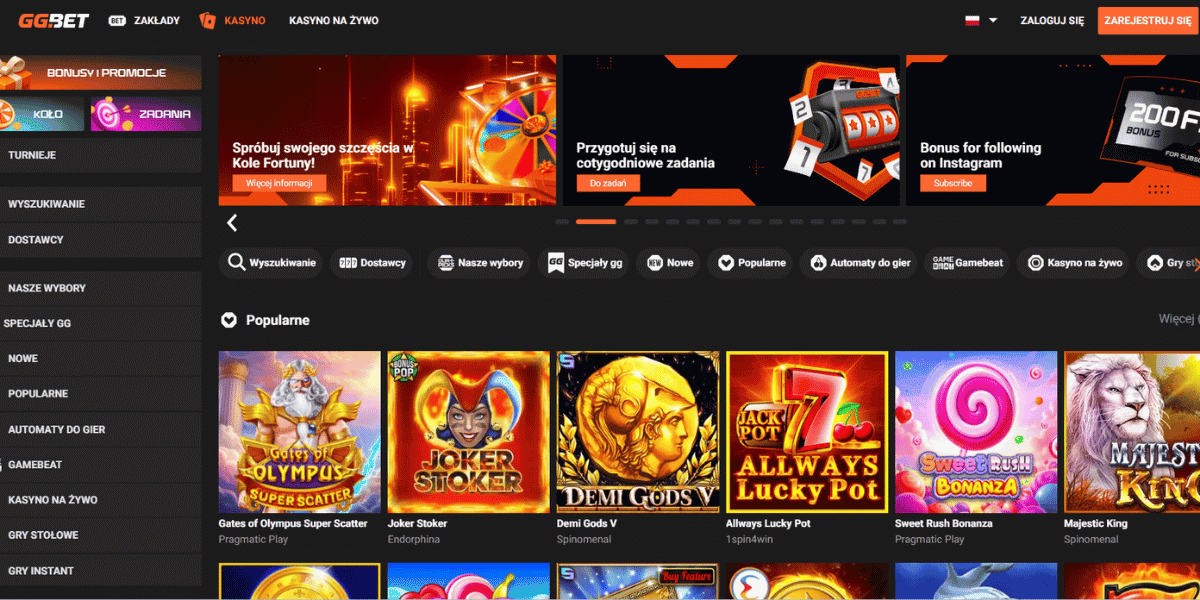
Task: Open the Joker Stoker game thumbnail
Action: pos(469,432)
